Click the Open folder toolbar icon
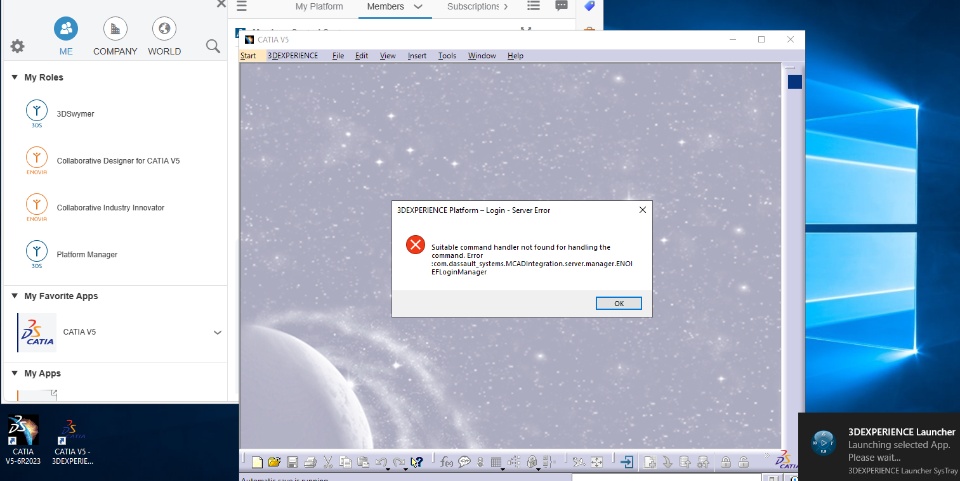The width and height of the screenshot is (960, 481). click(x=274, y=462)
